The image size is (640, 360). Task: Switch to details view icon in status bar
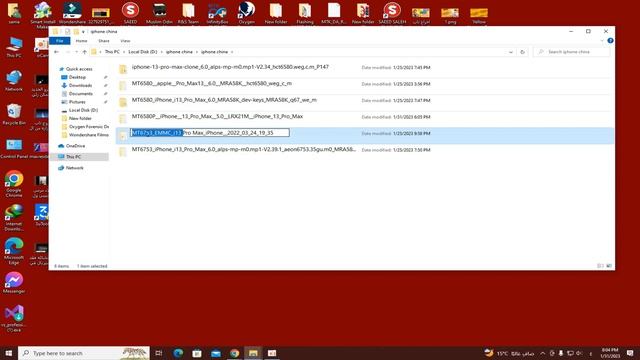(600, 266)
